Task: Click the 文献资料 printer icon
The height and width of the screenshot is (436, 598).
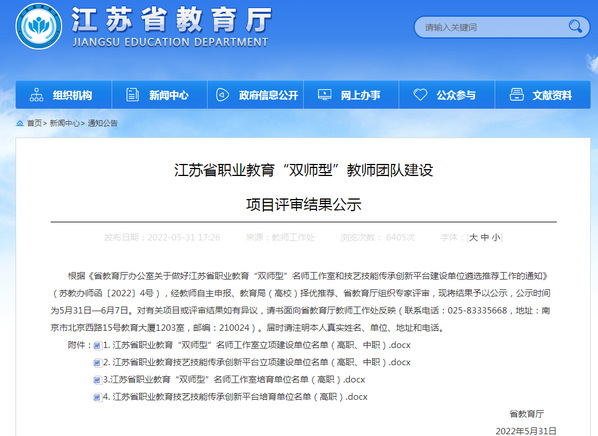Action: [516, 95]
